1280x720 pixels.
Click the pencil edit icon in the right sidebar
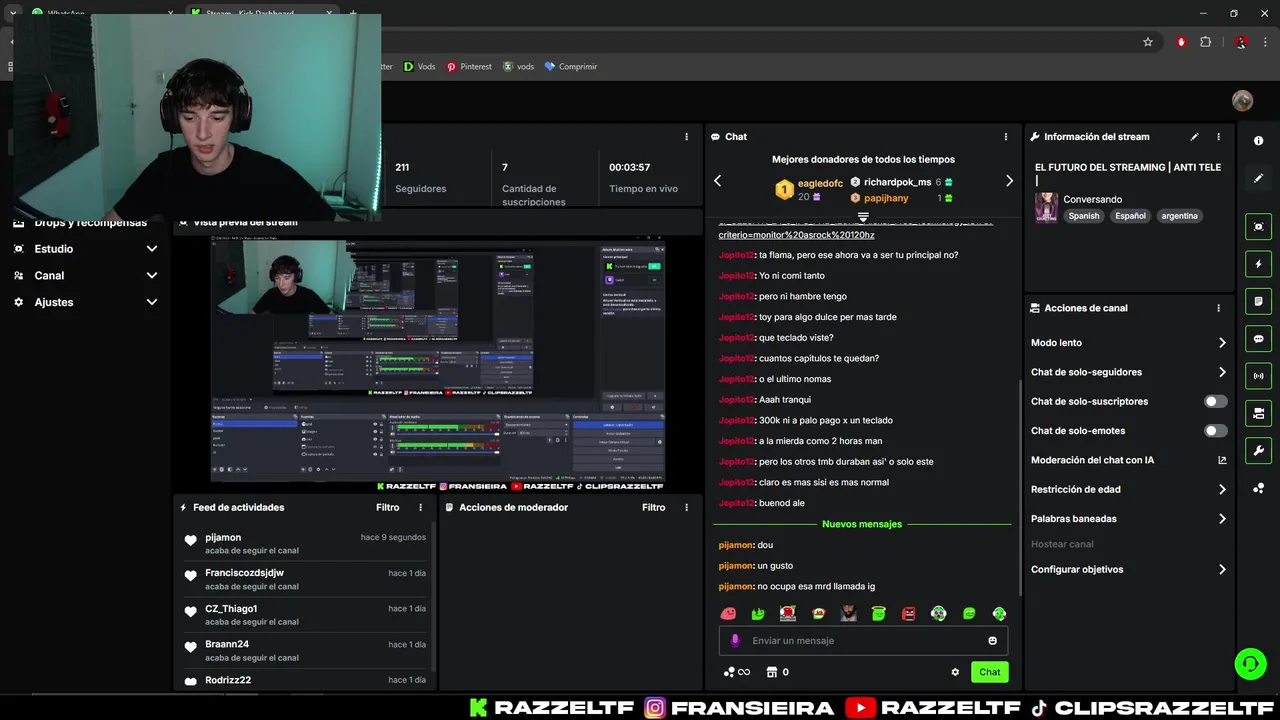click(x=1258, y=178)
